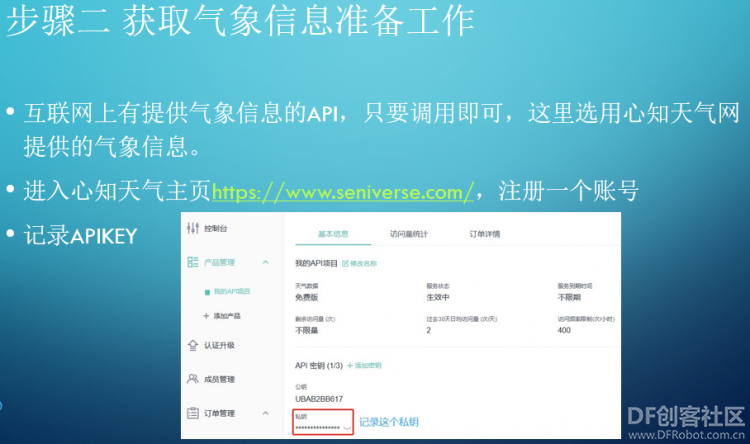750x444 pixels.
Task: Click the 不限期 expiry value
Action: (x=569, y=298)
